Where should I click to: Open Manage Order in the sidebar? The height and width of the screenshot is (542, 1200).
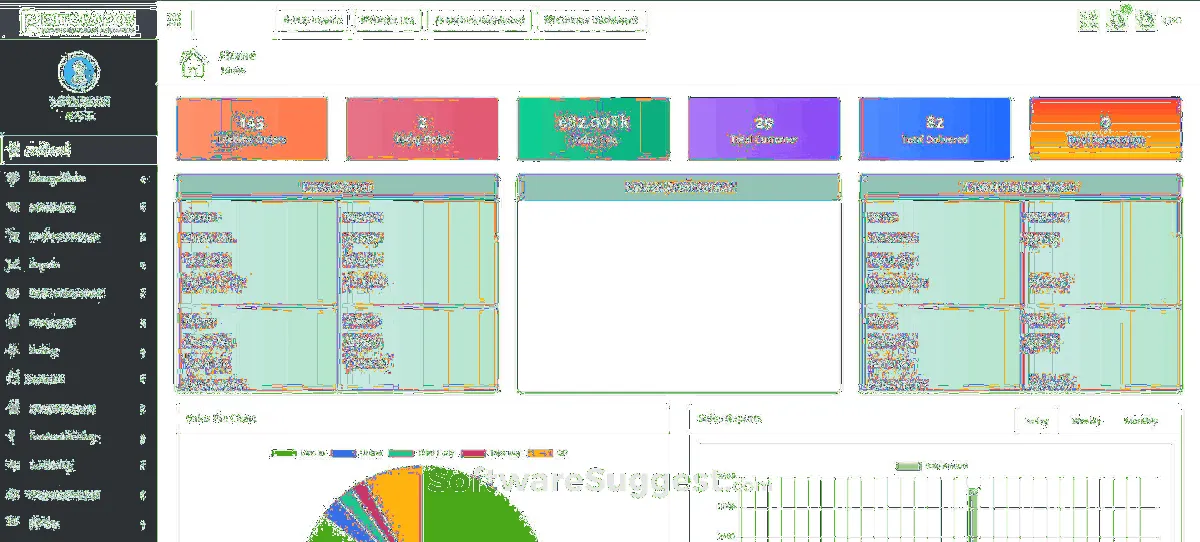pos(79,179)
